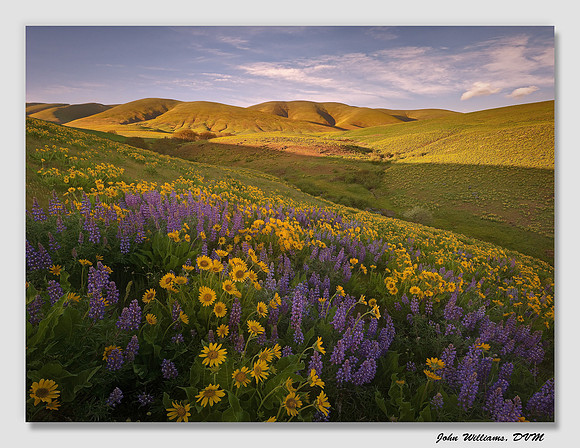The width and height of the screenshot is (580, 448).
Task: Click the large yellow flower in bottom-left corner
Action: tap(44, 392)
